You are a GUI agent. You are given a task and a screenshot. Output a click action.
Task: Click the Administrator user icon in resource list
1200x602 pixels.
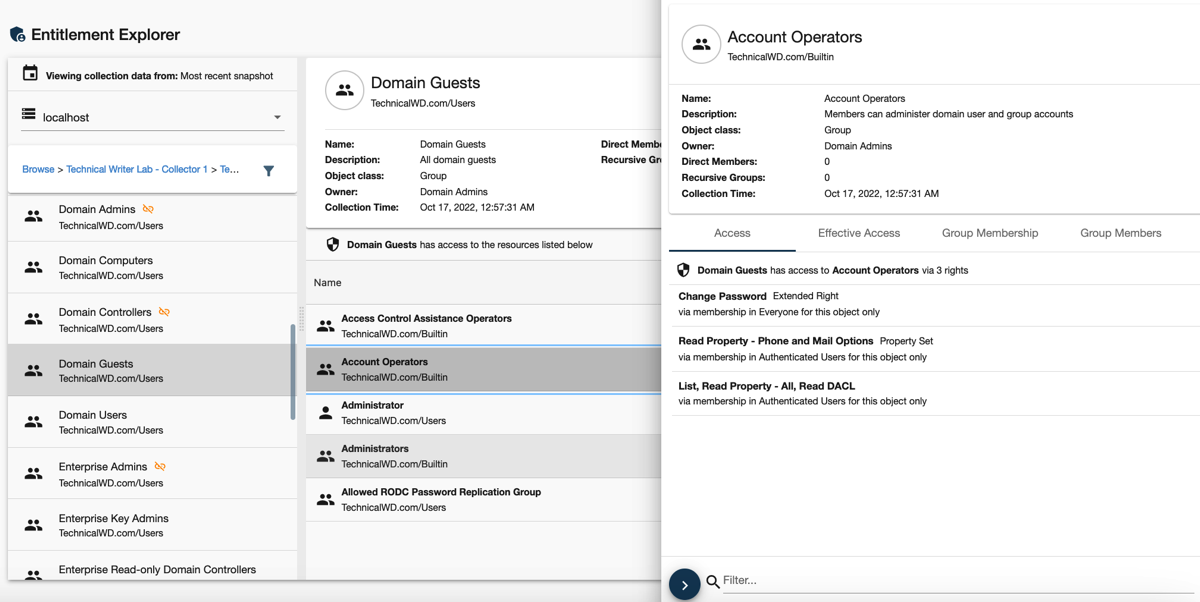coord(325,412)
